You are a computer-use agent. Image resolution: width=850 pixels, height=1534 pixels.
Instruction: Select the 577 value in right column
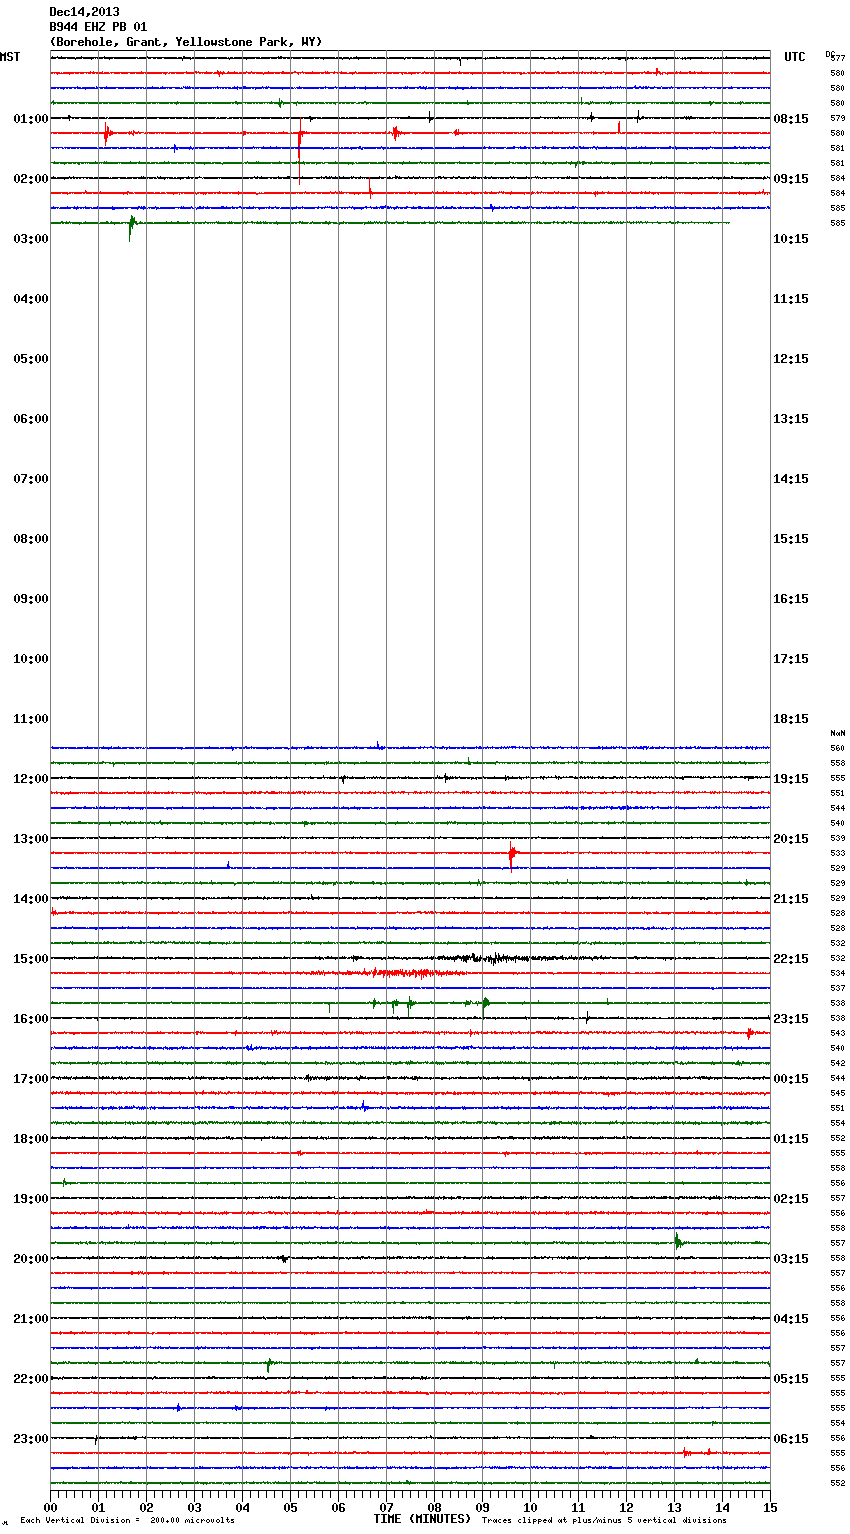(838, 58)
